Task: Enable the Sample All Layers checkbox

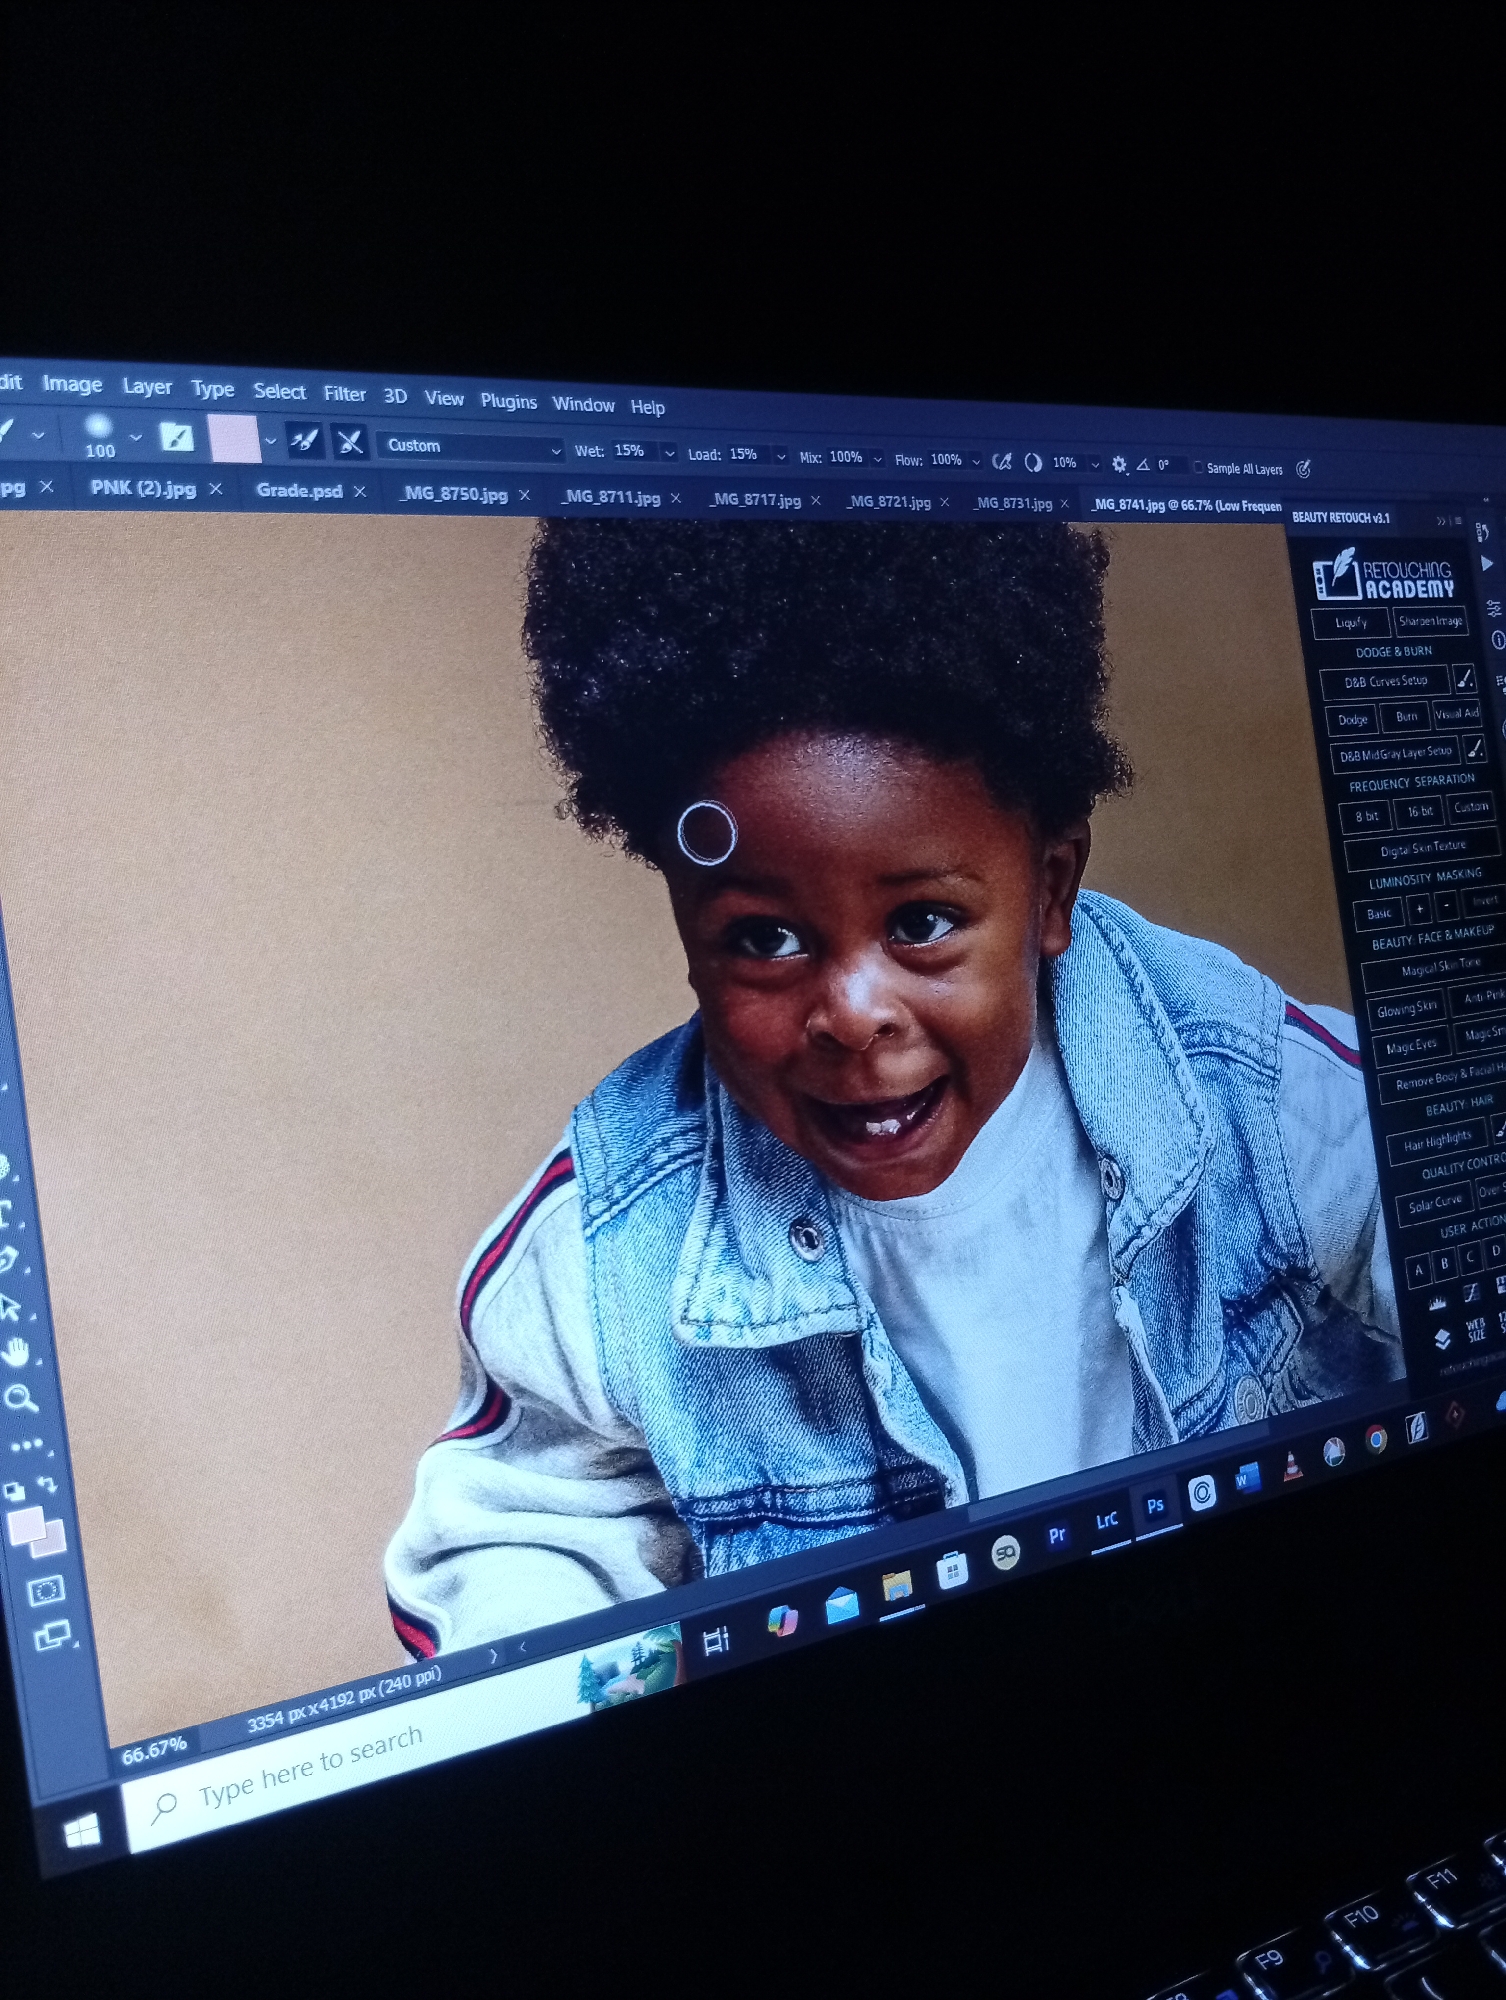Action: 1198,467
